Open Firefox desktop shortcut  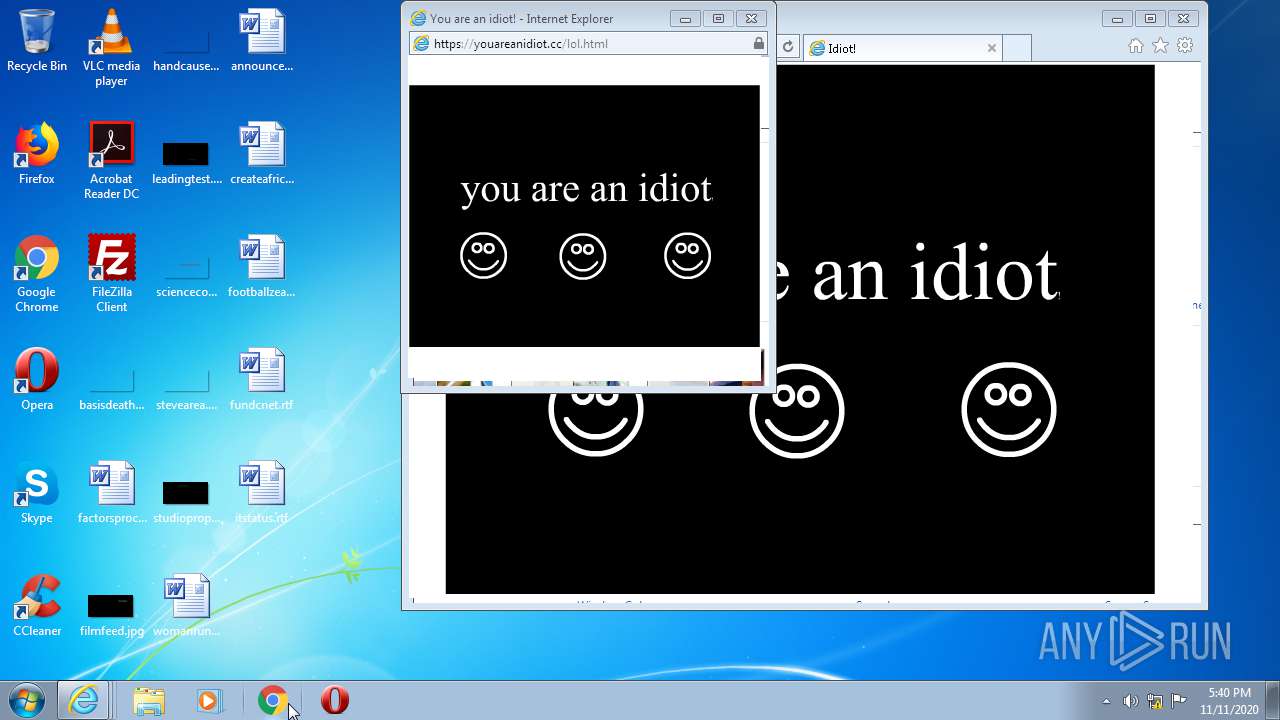tap(37, 153)
